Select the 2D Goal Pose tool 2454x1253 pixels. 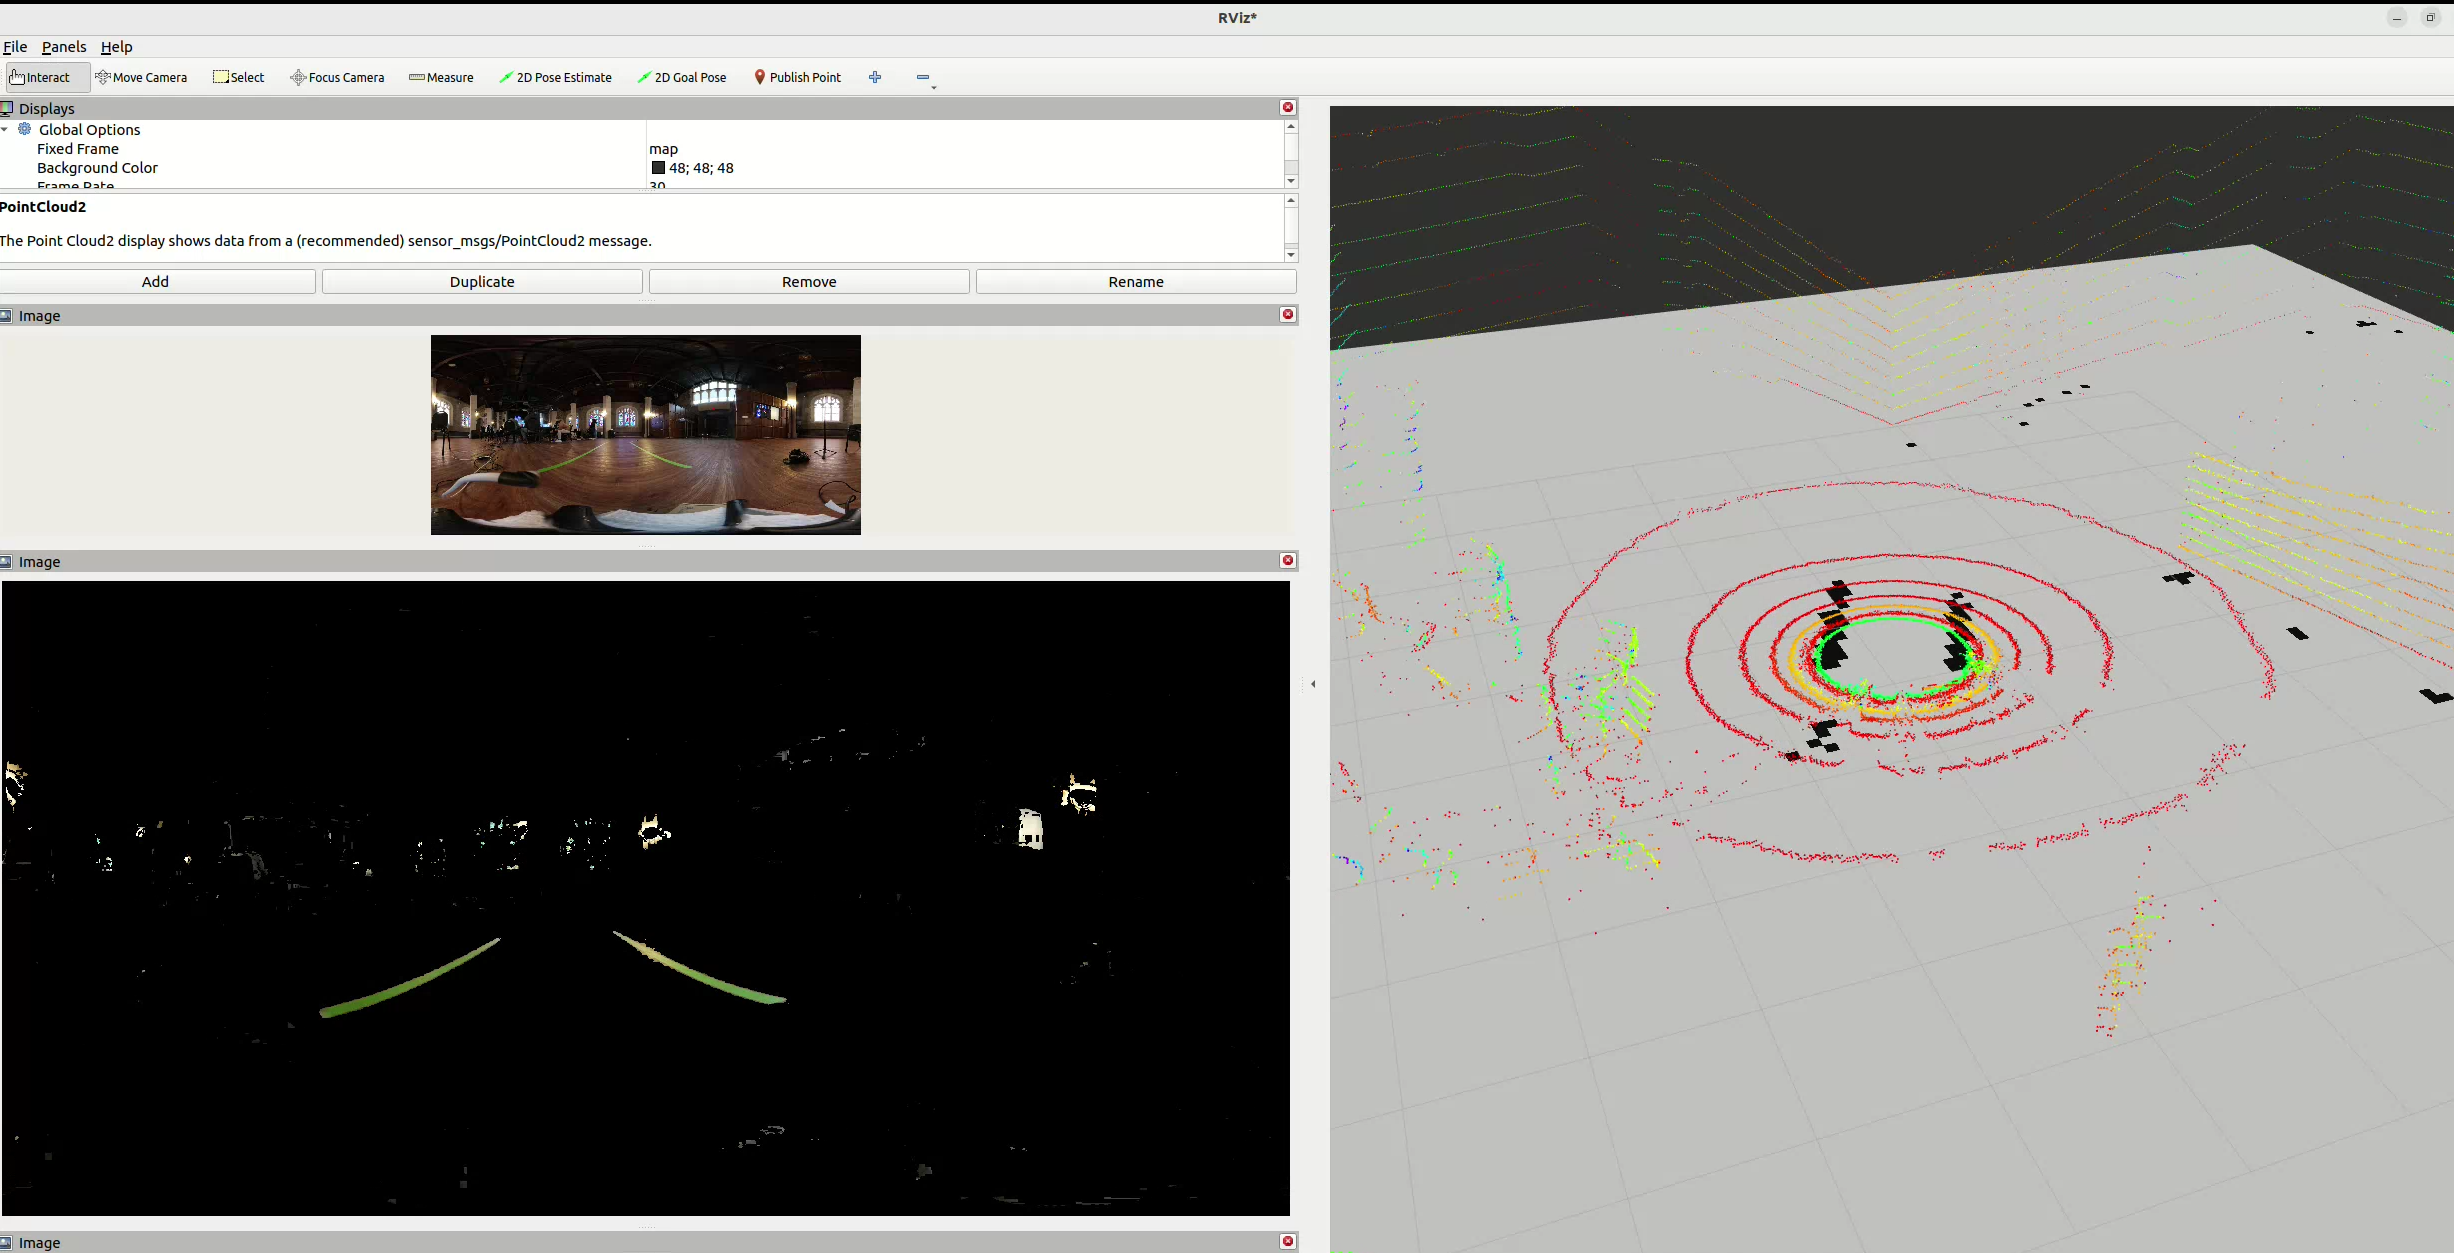pos(682,77)
